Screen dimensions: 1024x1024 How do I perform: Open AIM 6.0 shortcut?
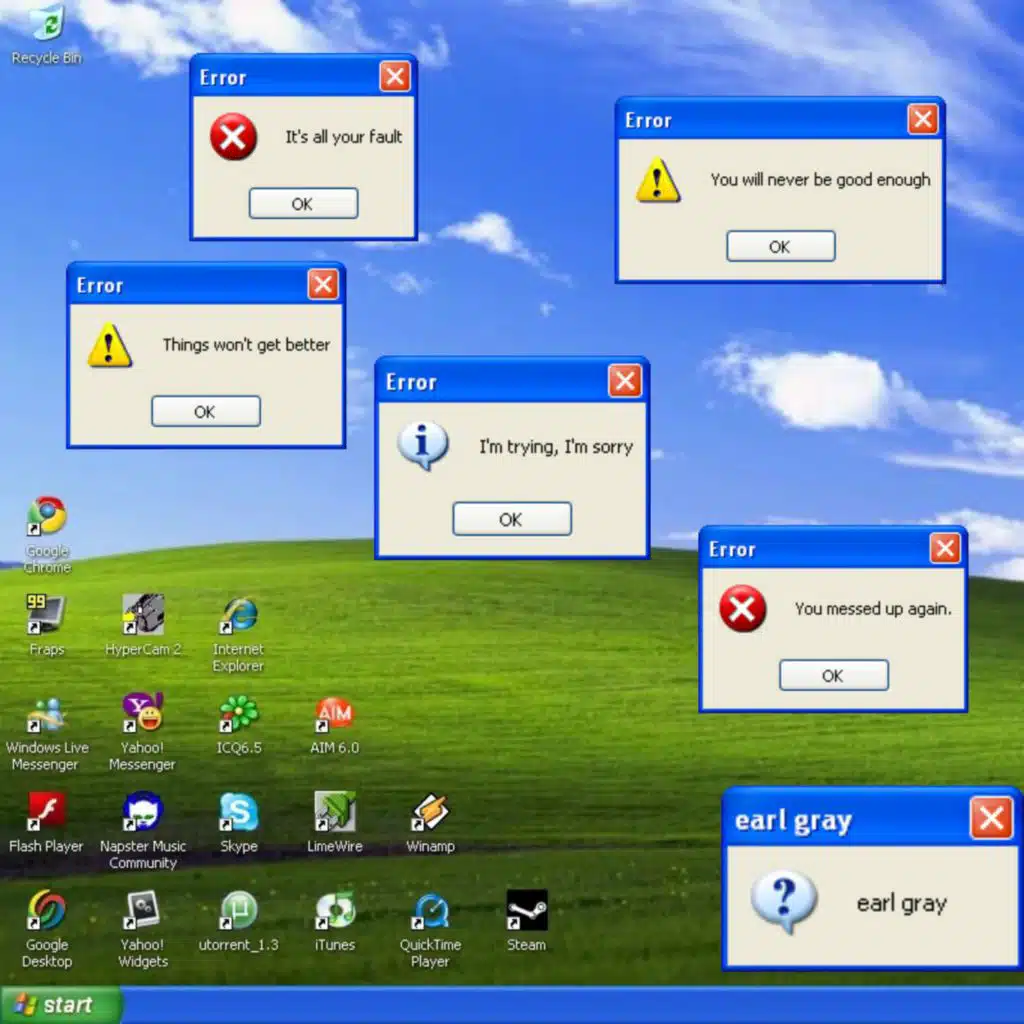coord(334,725)
